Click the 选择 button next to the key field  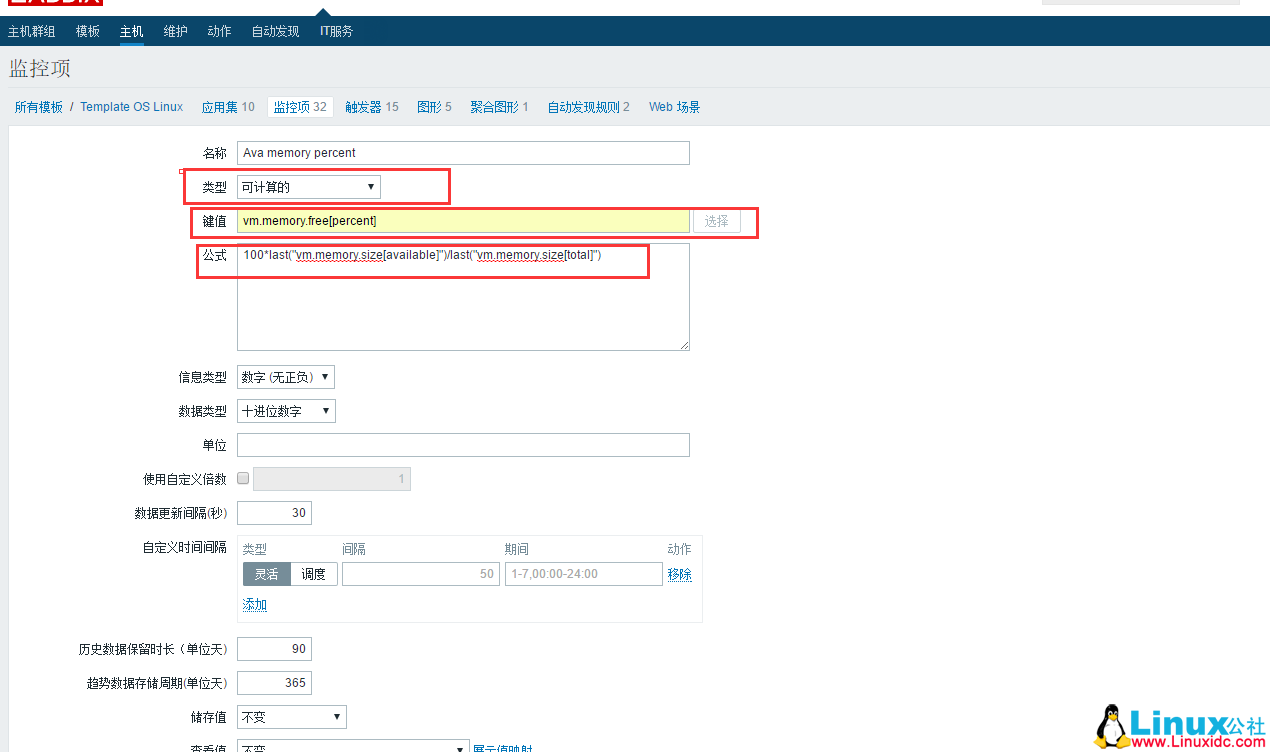click(x=716, y=220)
